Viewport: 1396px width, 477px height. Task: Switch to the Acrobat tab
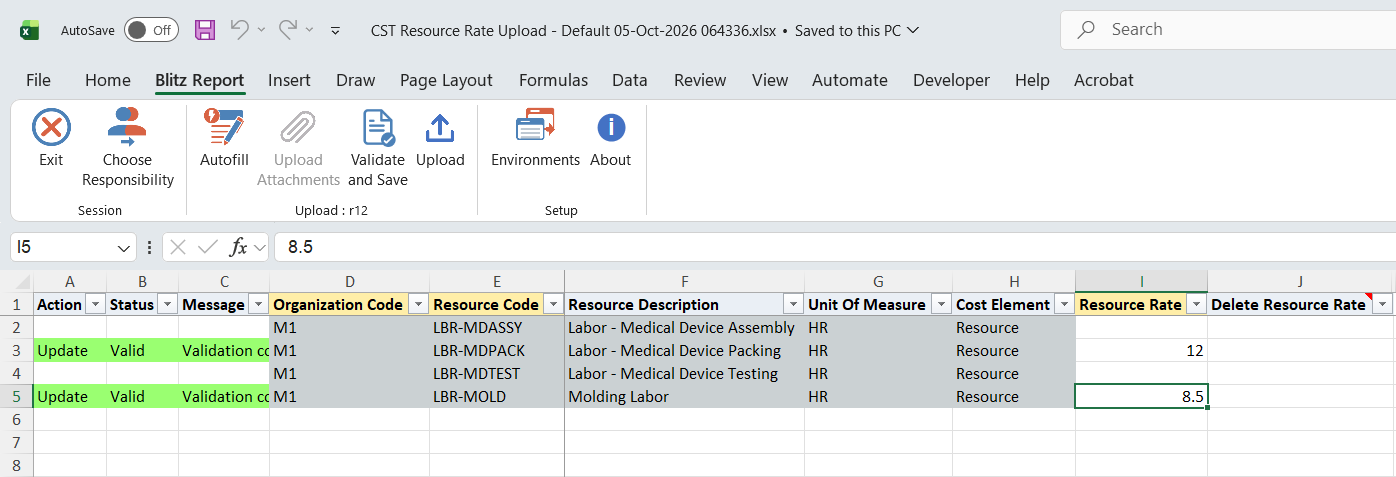(1104, 80)
